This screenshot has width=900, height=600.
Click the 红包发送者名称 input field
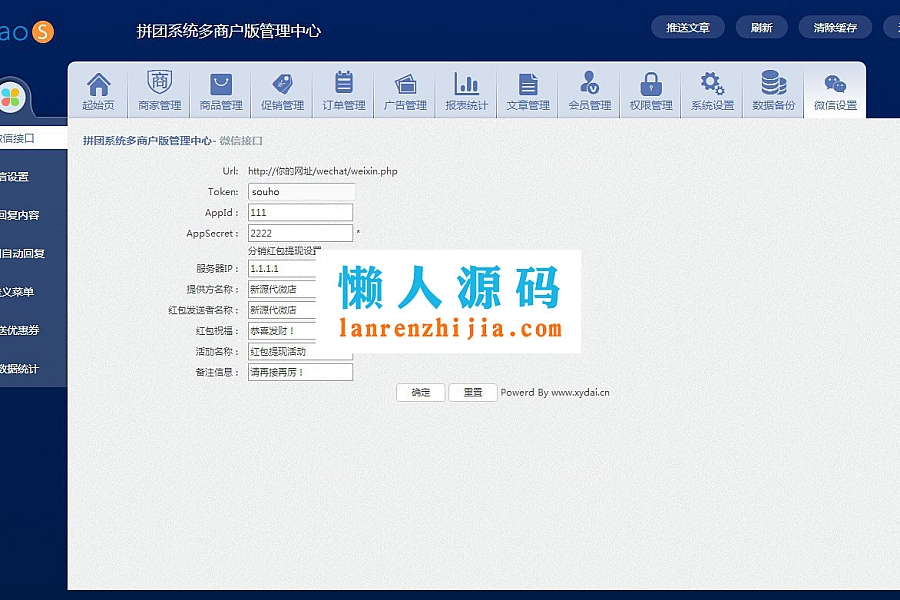[282, 310]
